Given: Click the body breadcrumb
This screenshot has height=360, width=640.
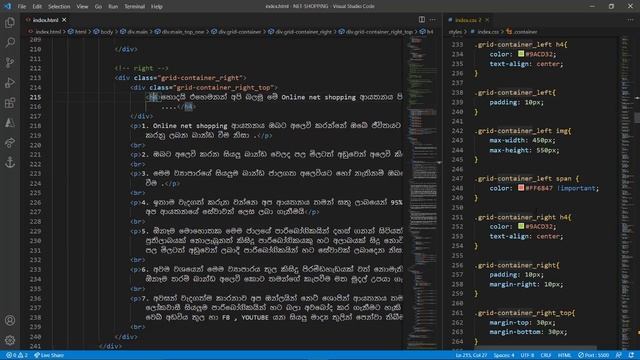Looking at the screenshot, I should click(x=103, y=31).
